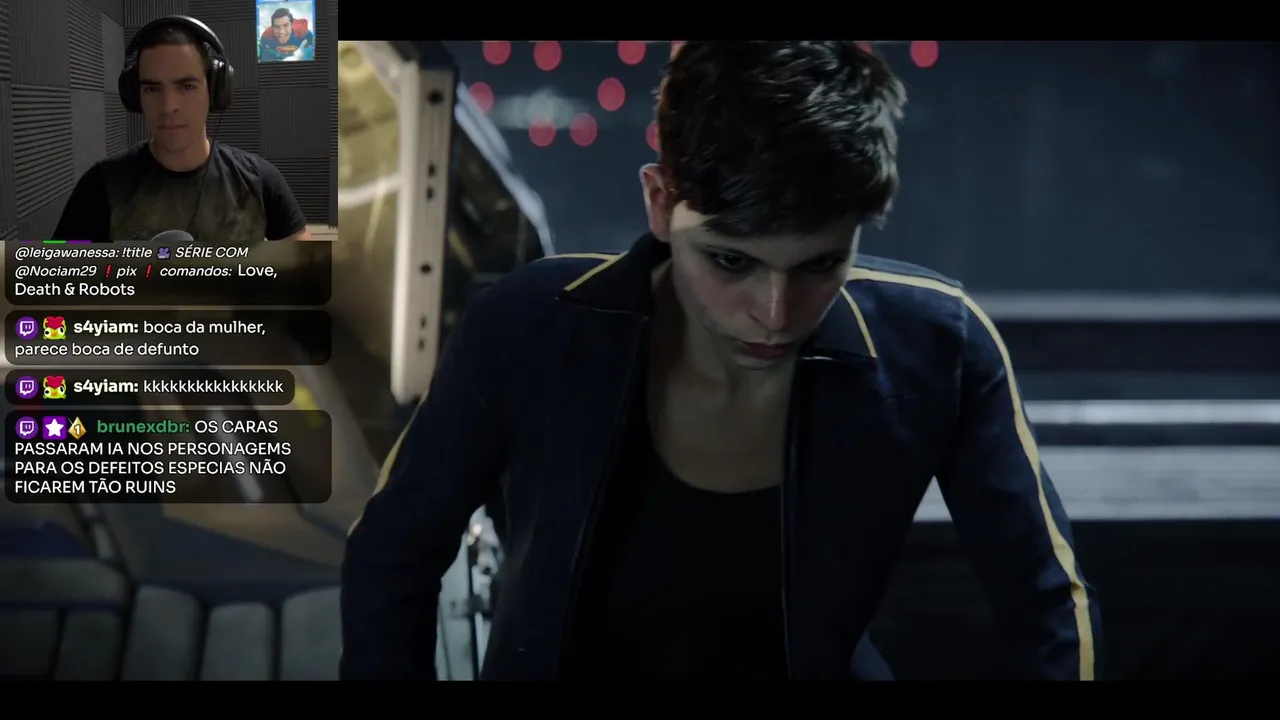Image resolution: width=1280 pixels, height=720 pixels.
Task: Click the 'parece boca de defunto' text
Action: pyautogui.click(x=107, y=349)
